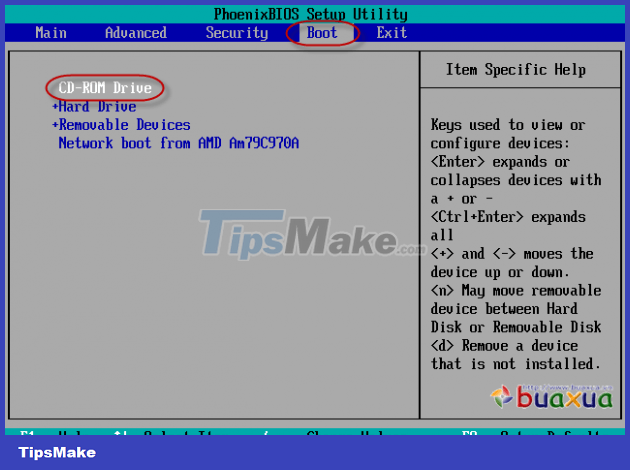Open the Security tab
This screenshot has height=470, width=630.
237,33
